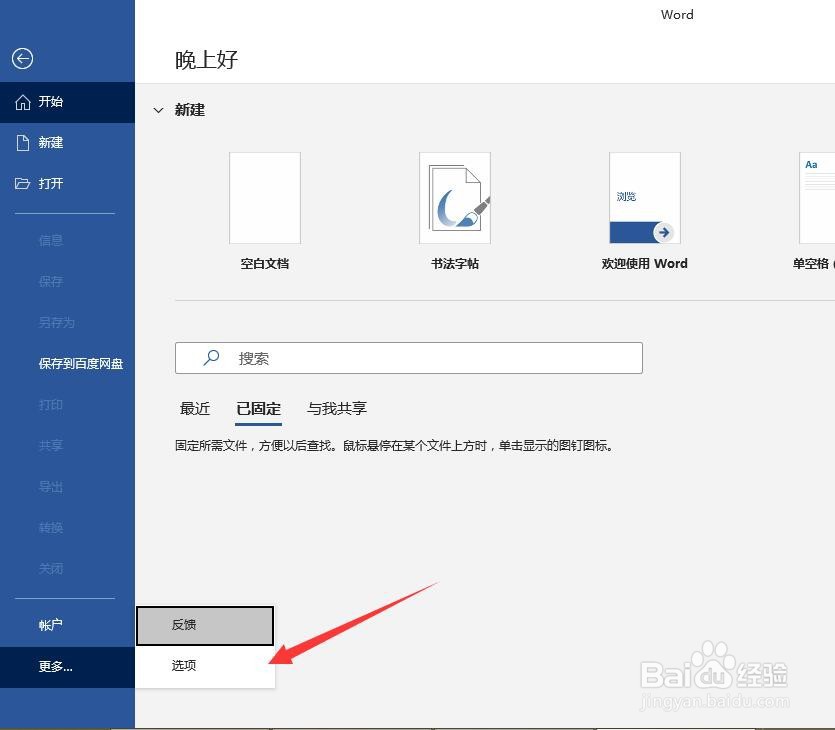Click the 空白文档 label text
Viewport: 835px width, 730px height.
point(265,264)
